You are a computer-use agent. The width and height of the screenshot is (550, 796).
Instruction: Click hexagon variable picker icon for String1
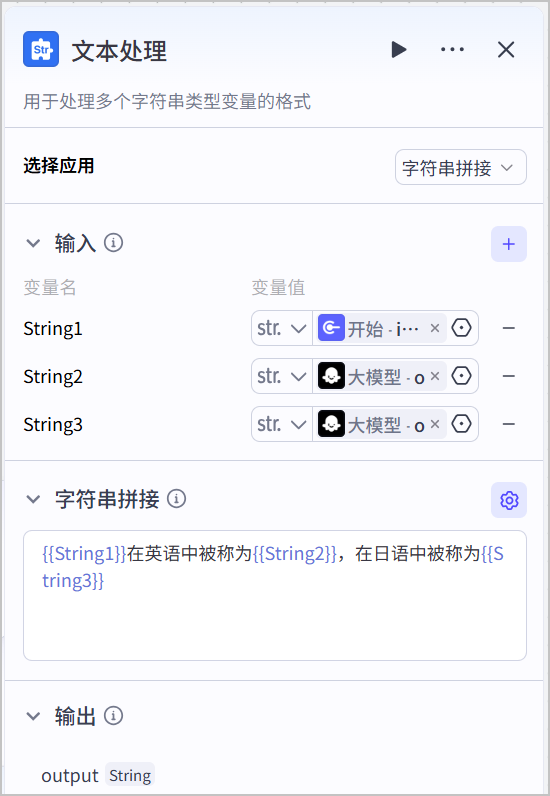tap(462, 328)
